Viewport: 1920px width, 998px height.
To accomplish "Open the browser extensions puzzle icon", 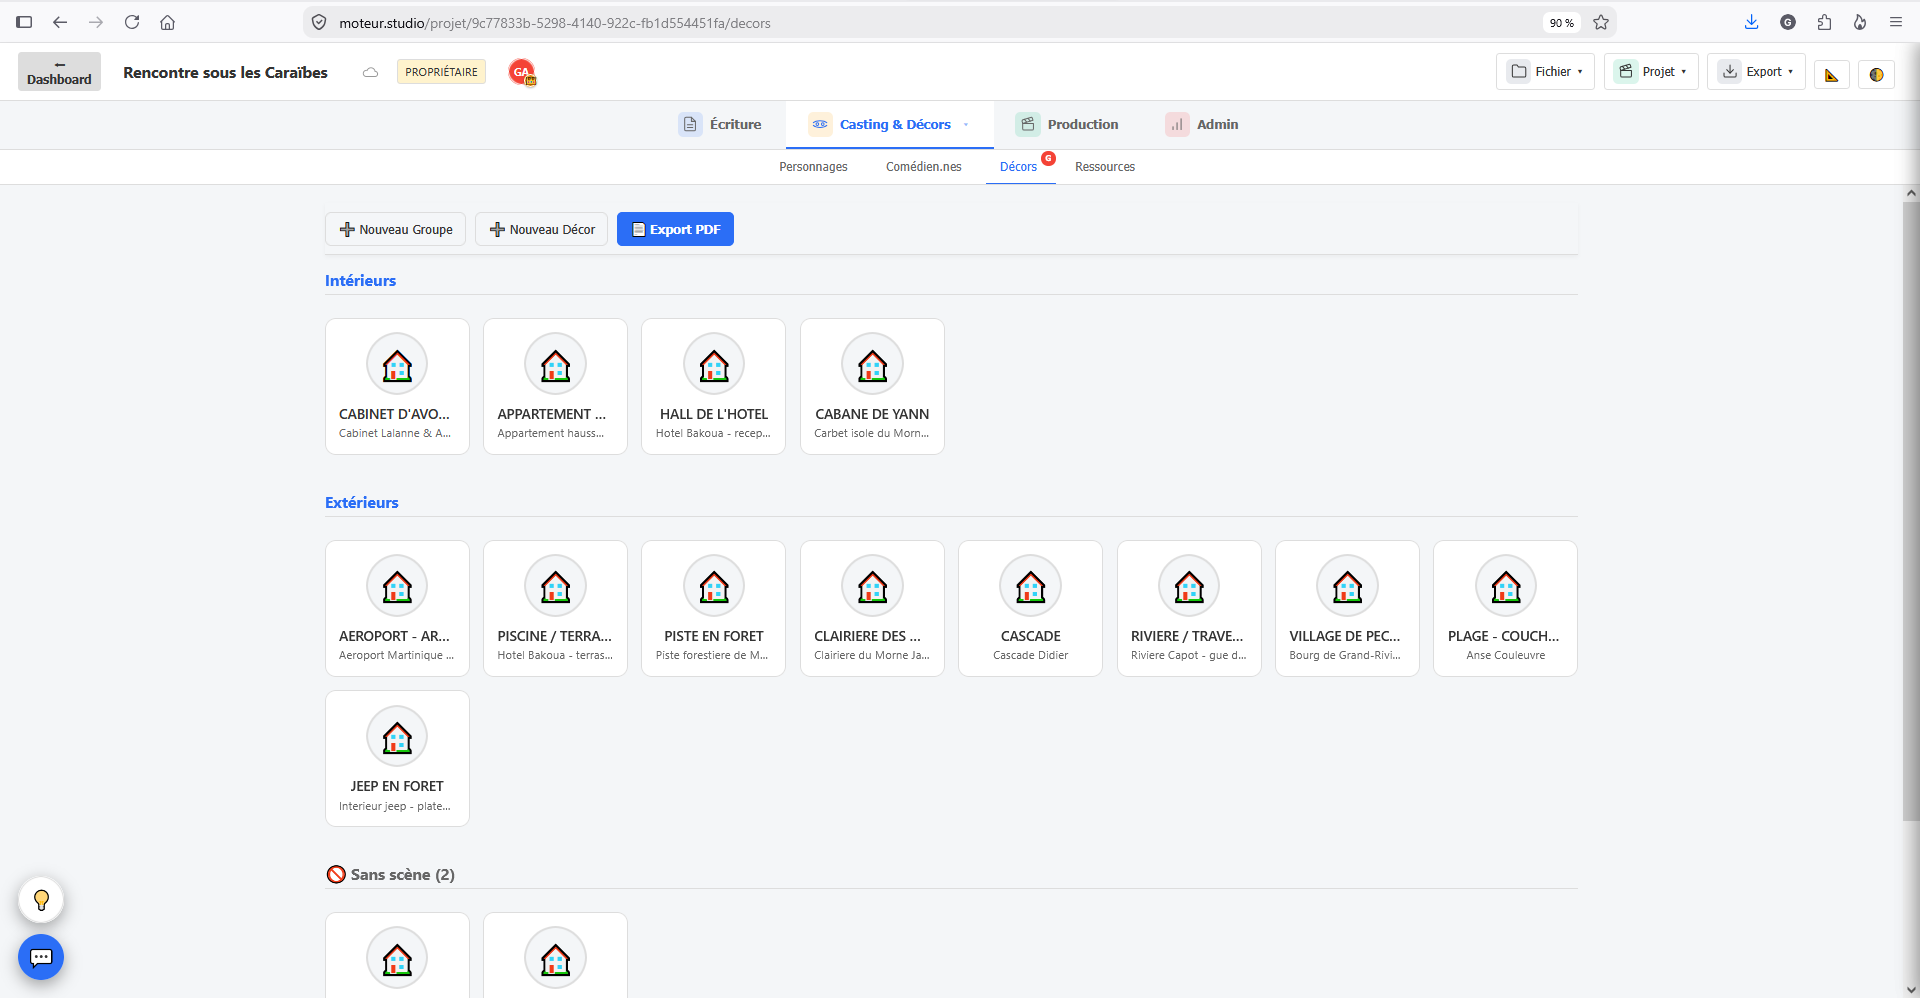I will coord(1824,22).
